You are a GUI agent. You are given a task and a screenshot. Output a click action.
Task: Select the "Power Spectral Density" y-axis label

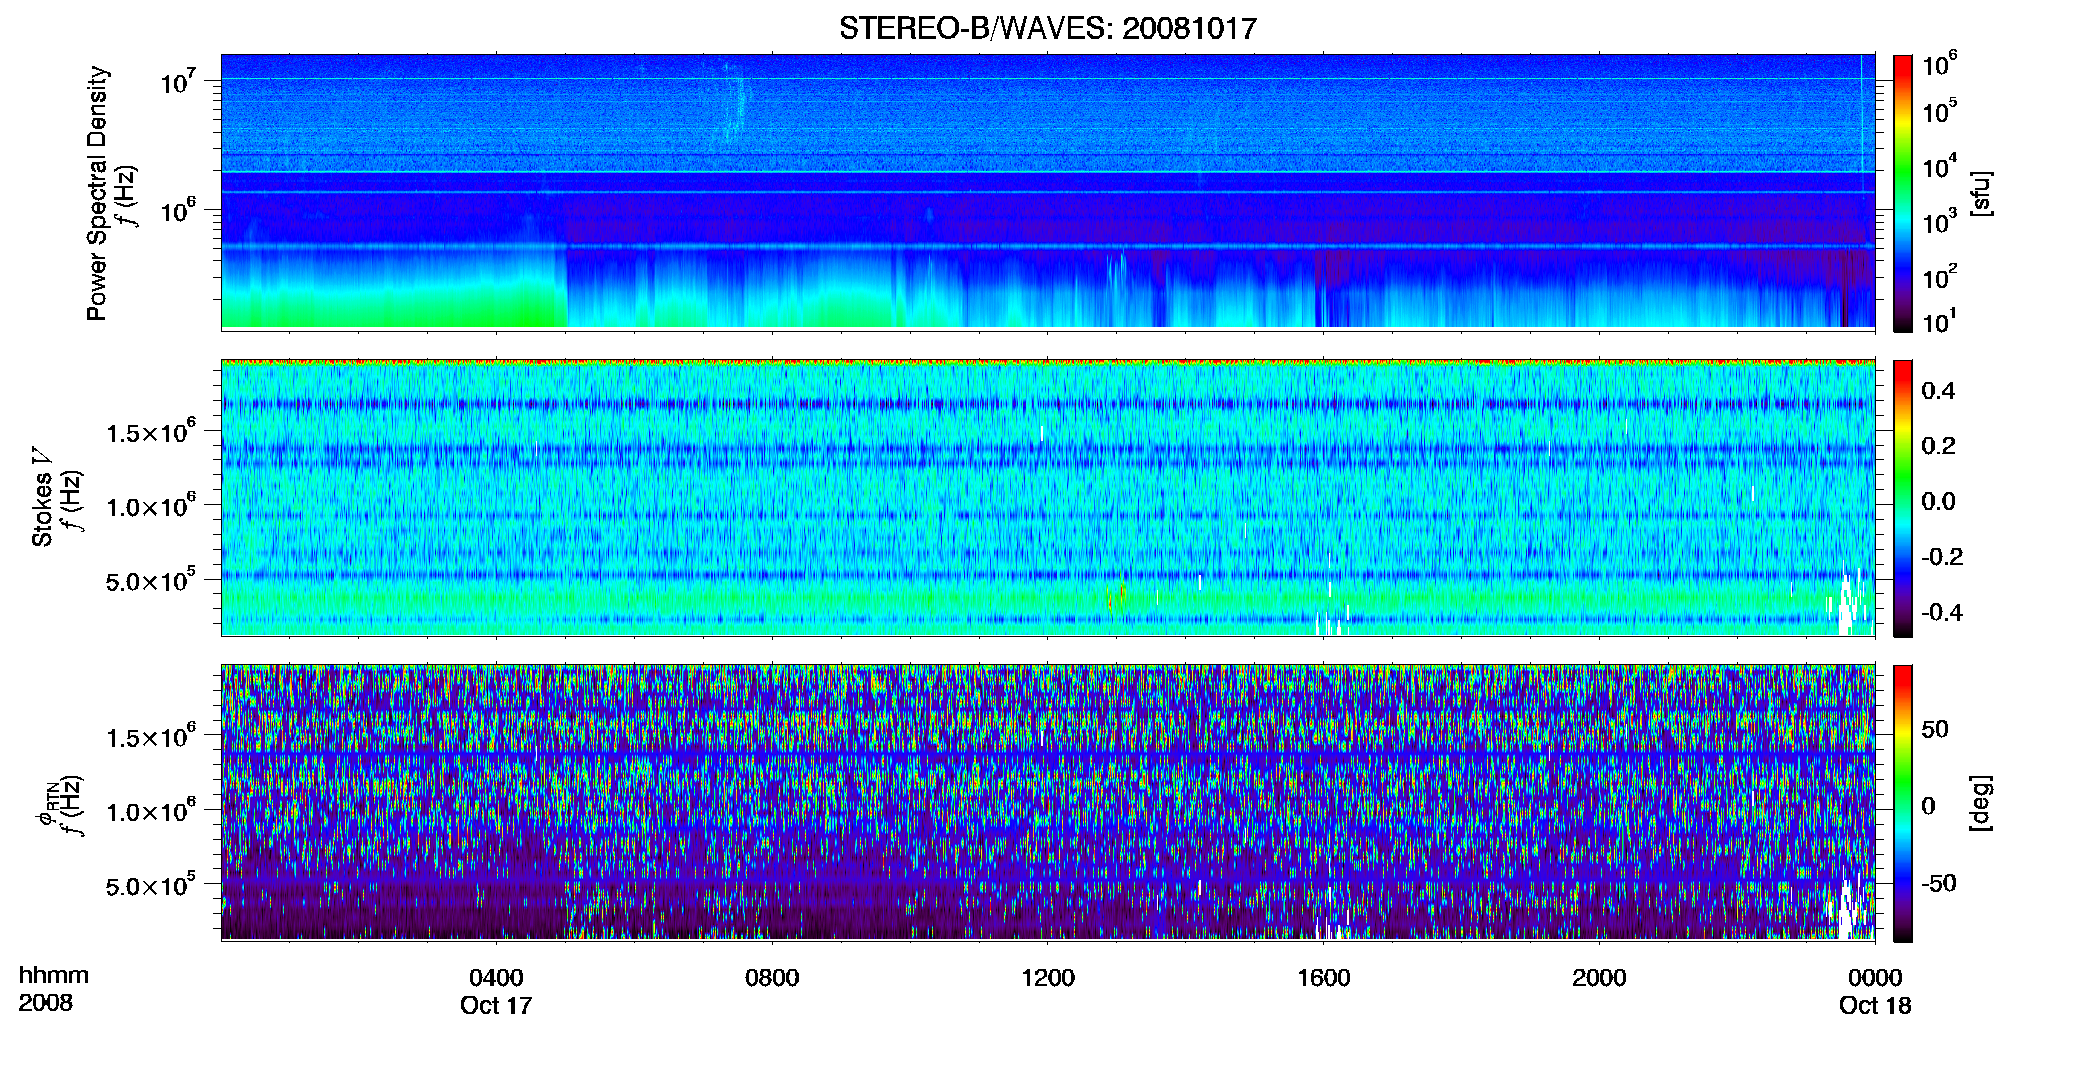click(97, 193)
